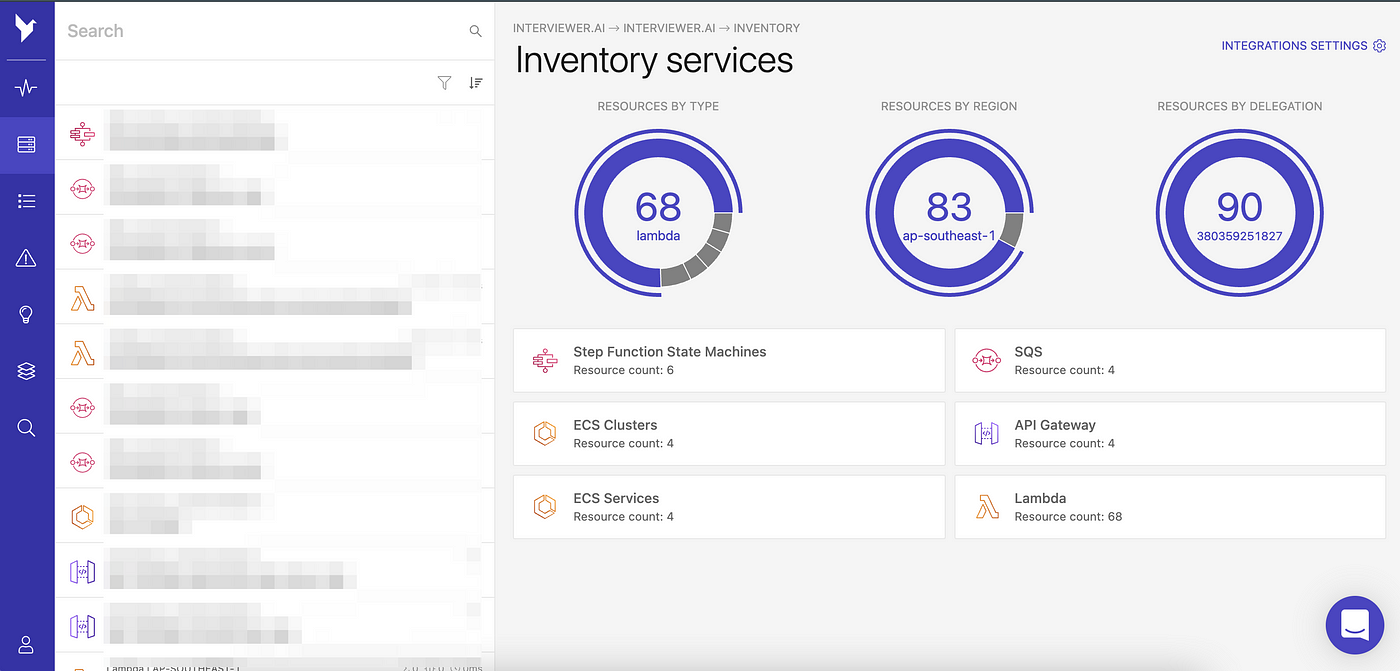Open the chat support bubble
1400x671 pixels.
click(1354, 625)
